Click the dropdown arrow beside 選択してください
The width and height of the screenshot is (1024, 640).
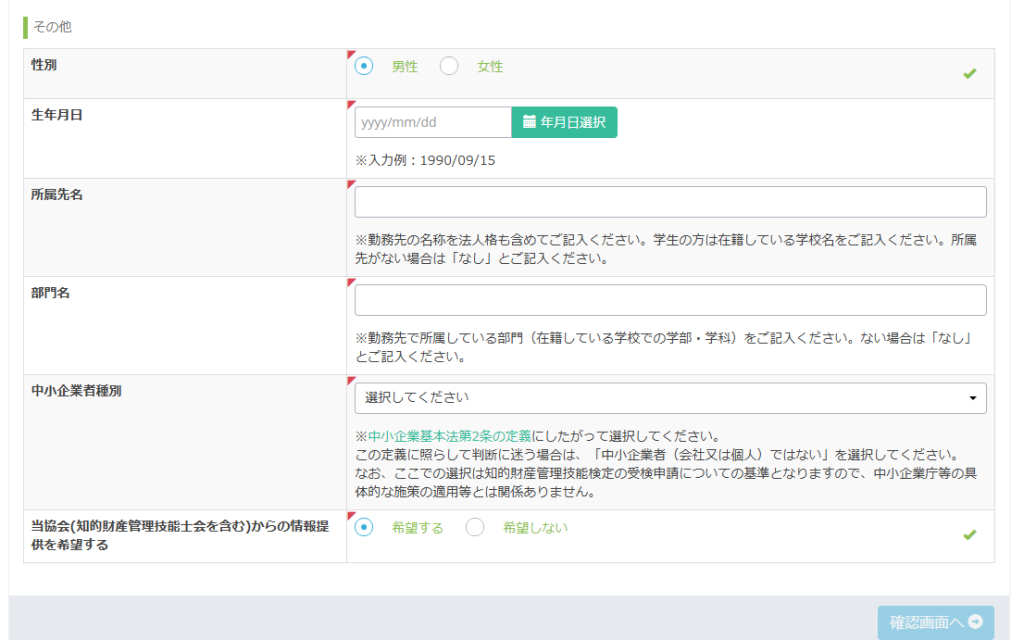pyautogui.click(x=973, y=398)
